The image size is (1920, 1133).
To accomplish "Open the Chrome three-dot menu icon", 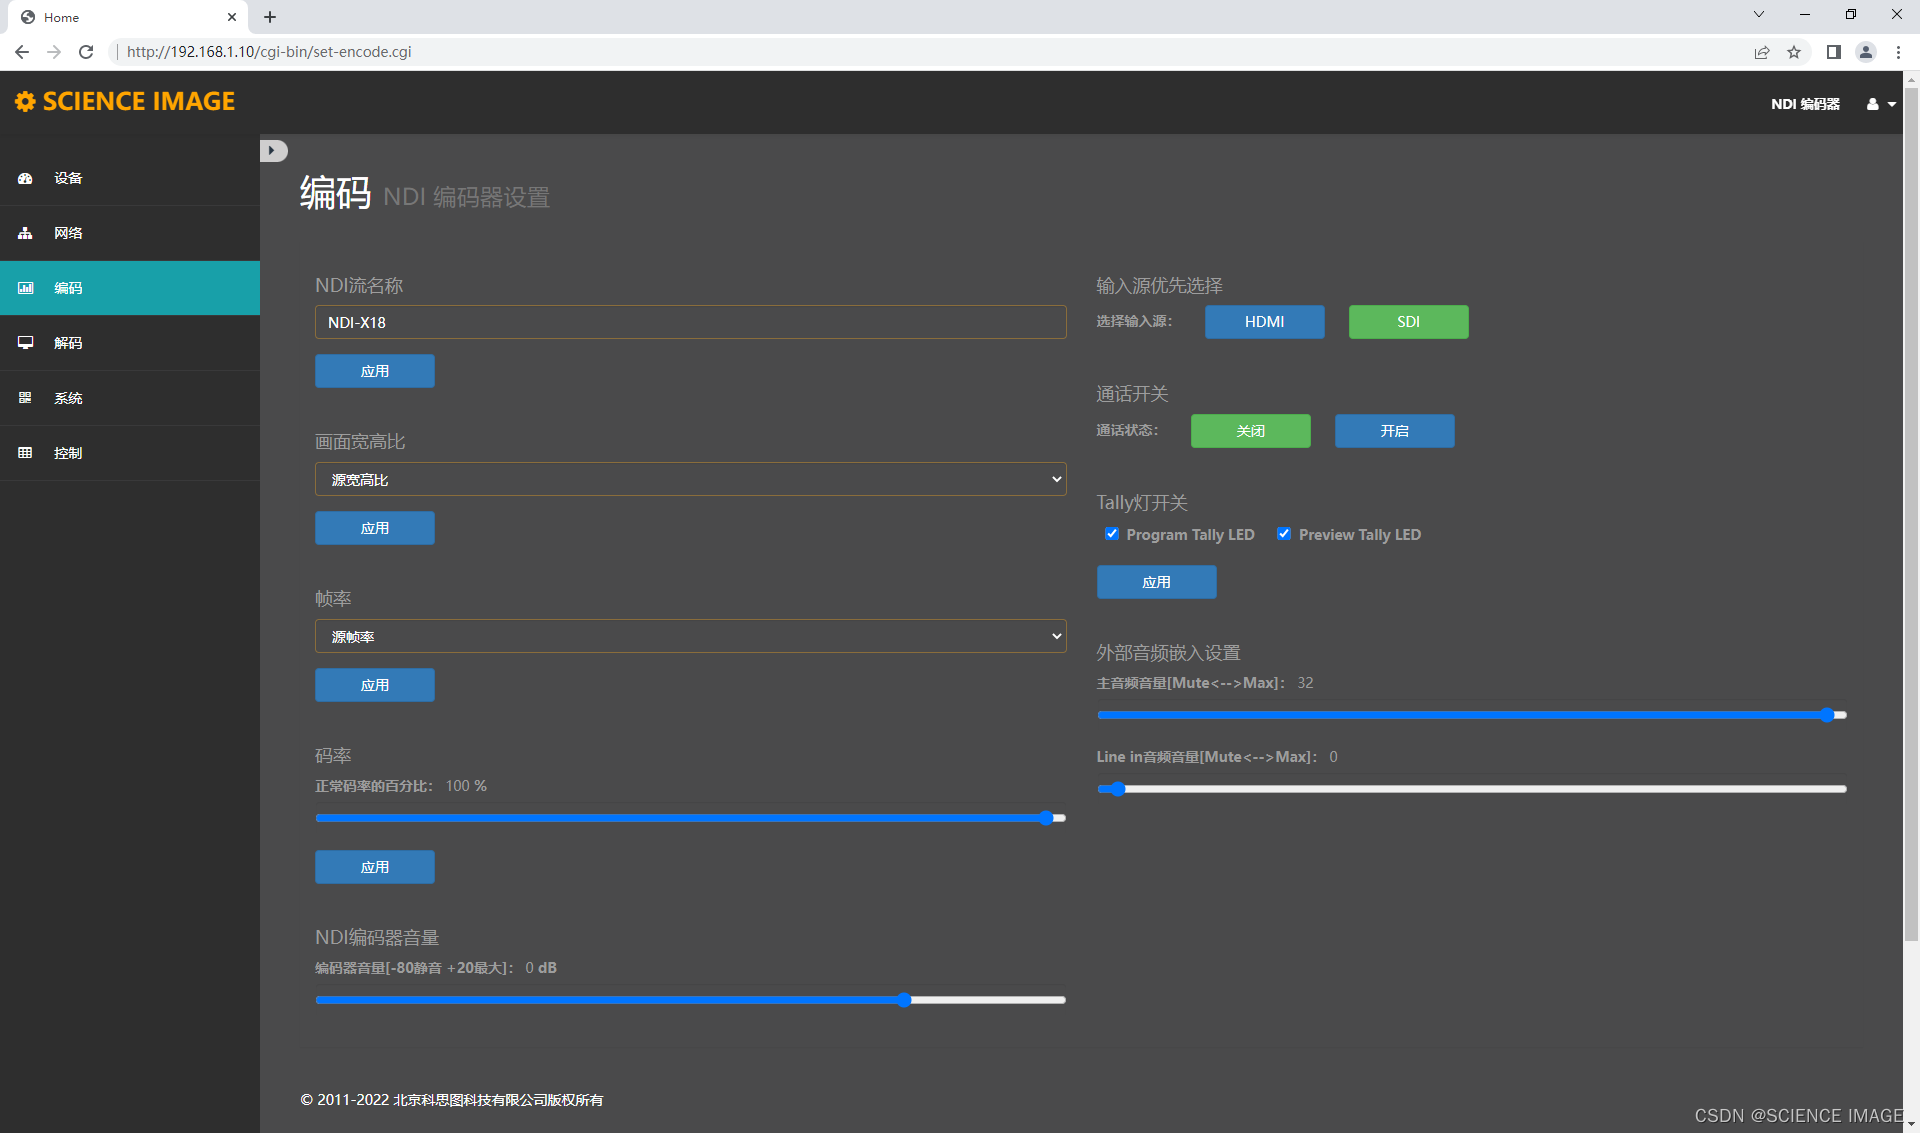I will coord(1898,52).
